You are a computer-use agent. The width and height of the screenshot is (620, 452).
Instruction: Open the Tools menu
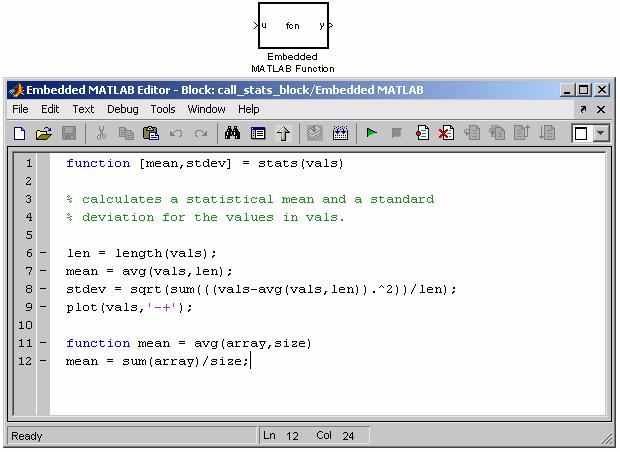tap(163, 109)
